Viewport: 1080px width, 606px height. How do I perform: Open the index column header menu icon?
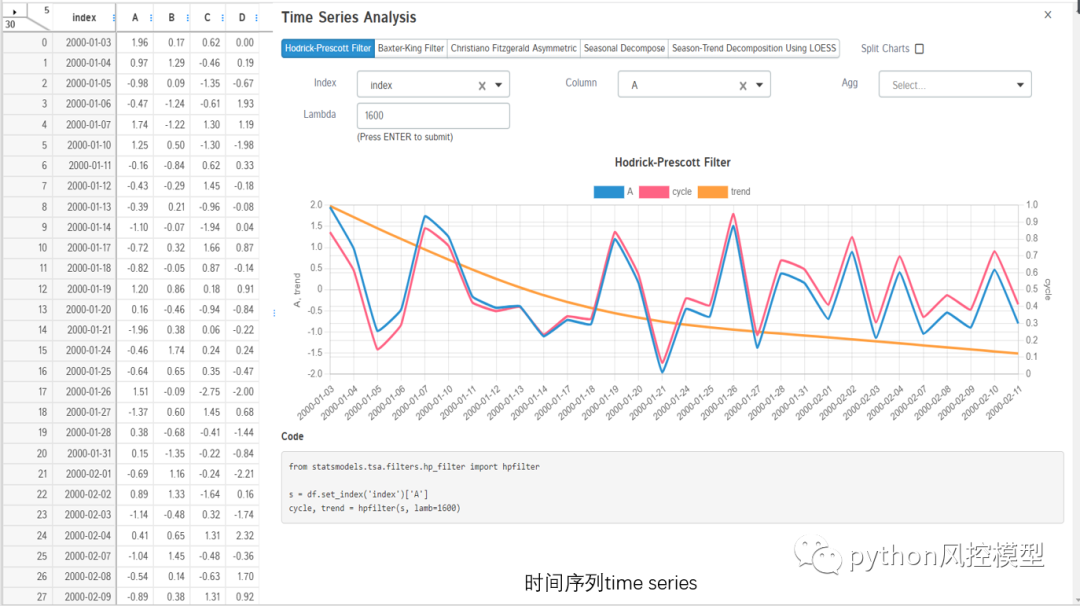point(114,18)
